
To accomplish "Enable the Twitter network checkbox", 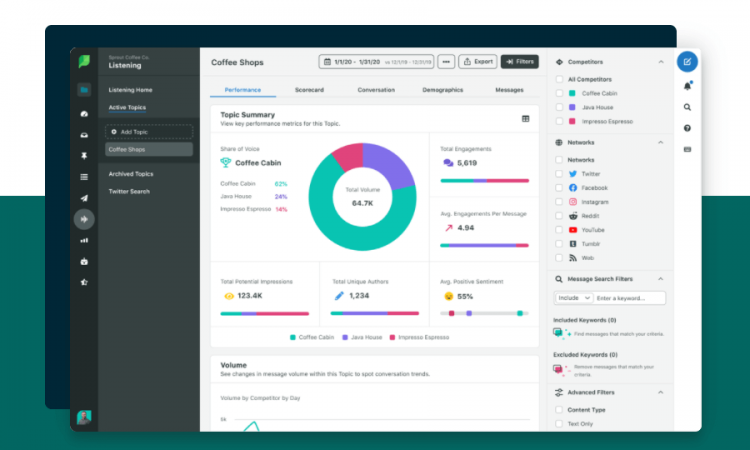I will click(559, 173).
